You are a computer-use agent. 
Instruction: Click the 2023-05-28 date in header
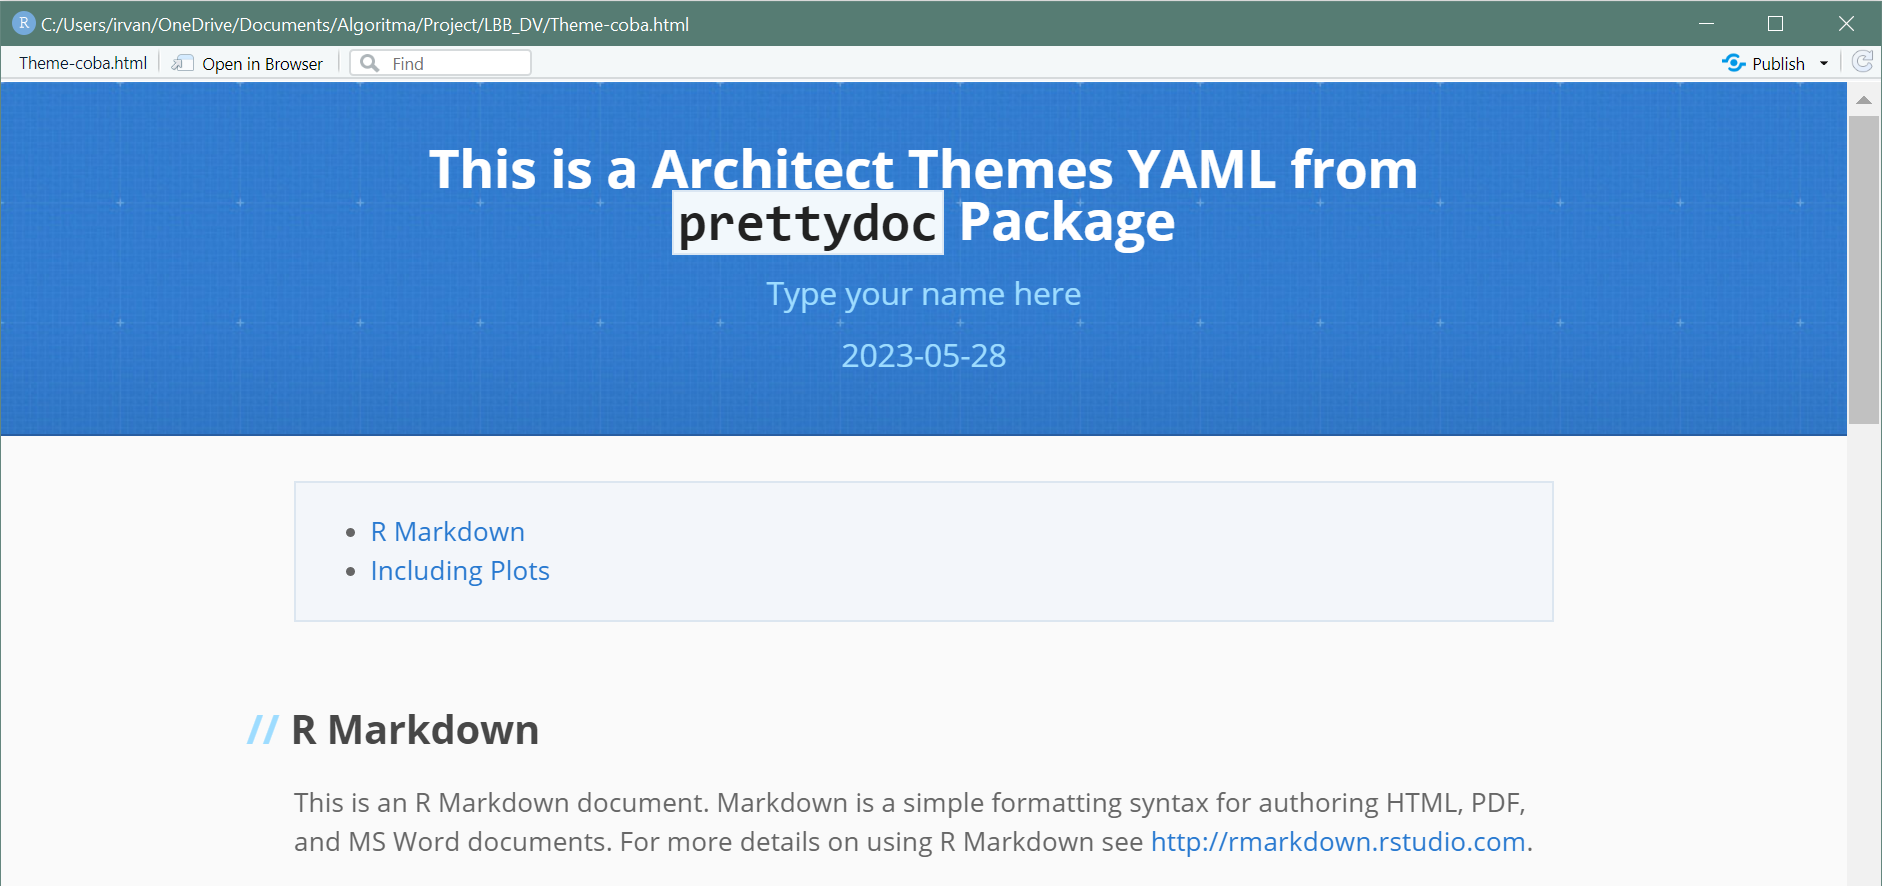[923, 356]
